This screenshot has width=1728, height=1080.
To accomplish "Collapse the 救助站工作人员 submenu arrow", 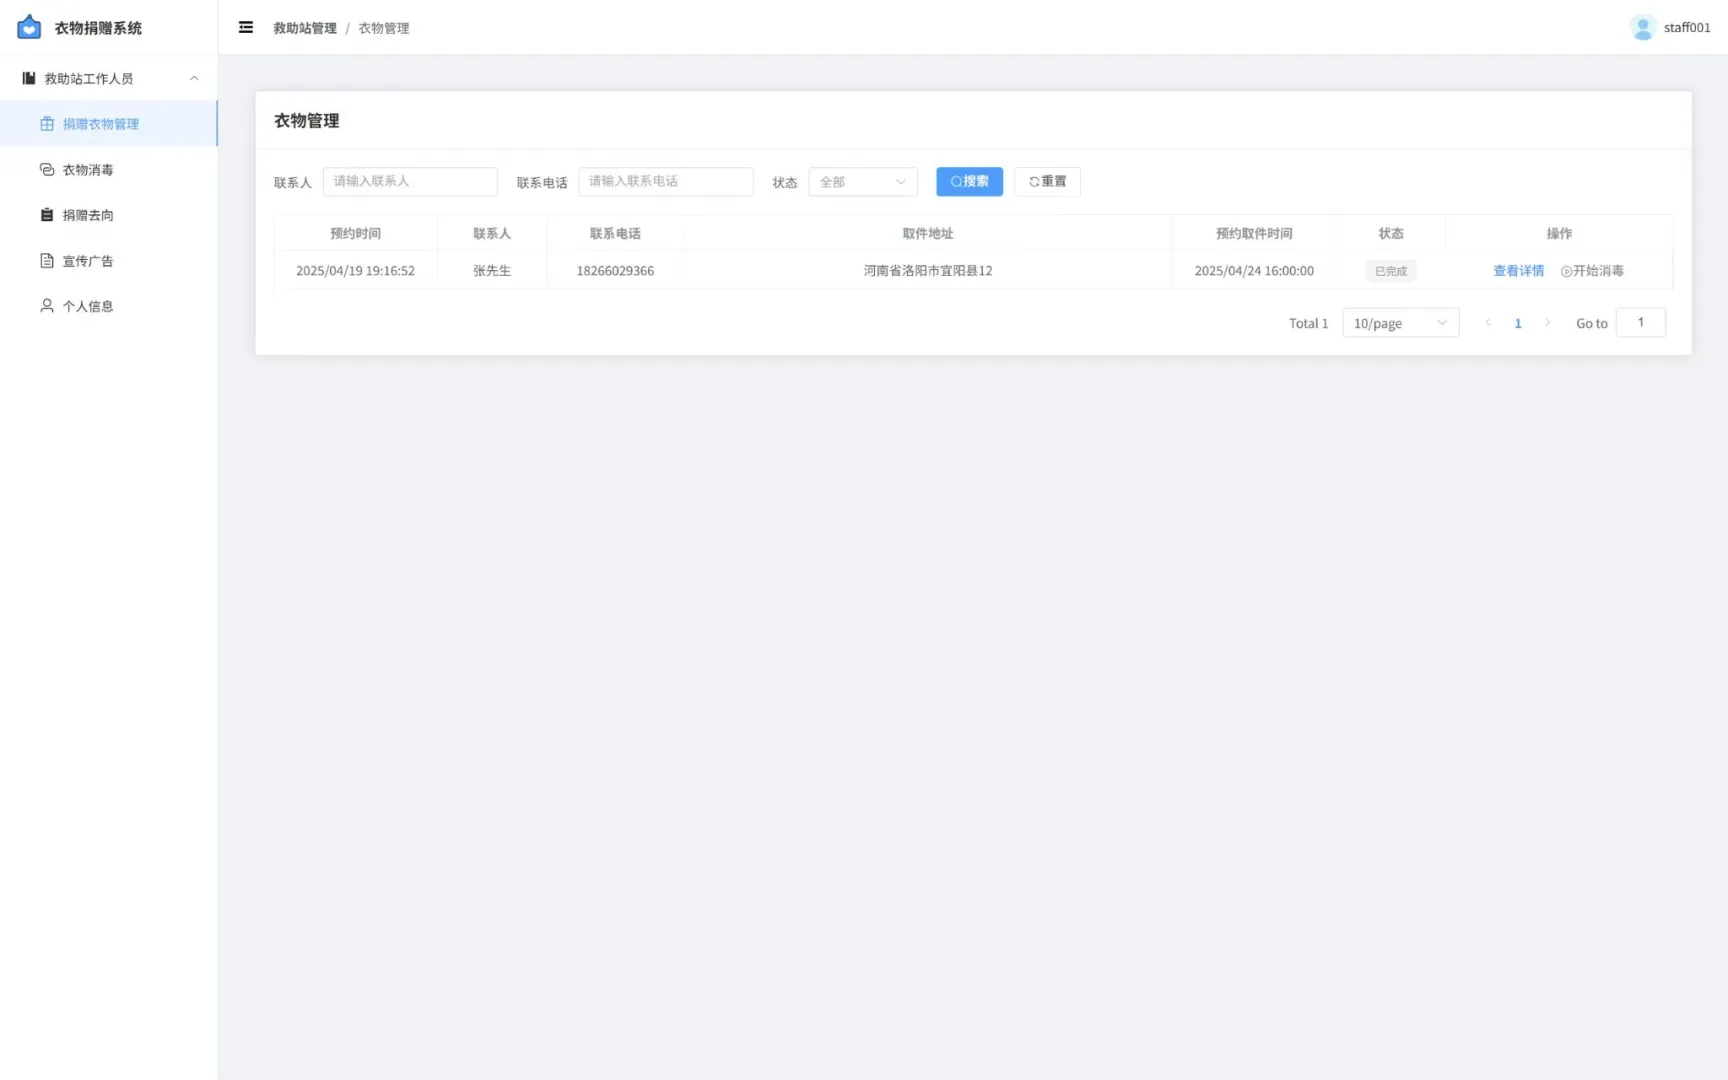I will point(194,78).
